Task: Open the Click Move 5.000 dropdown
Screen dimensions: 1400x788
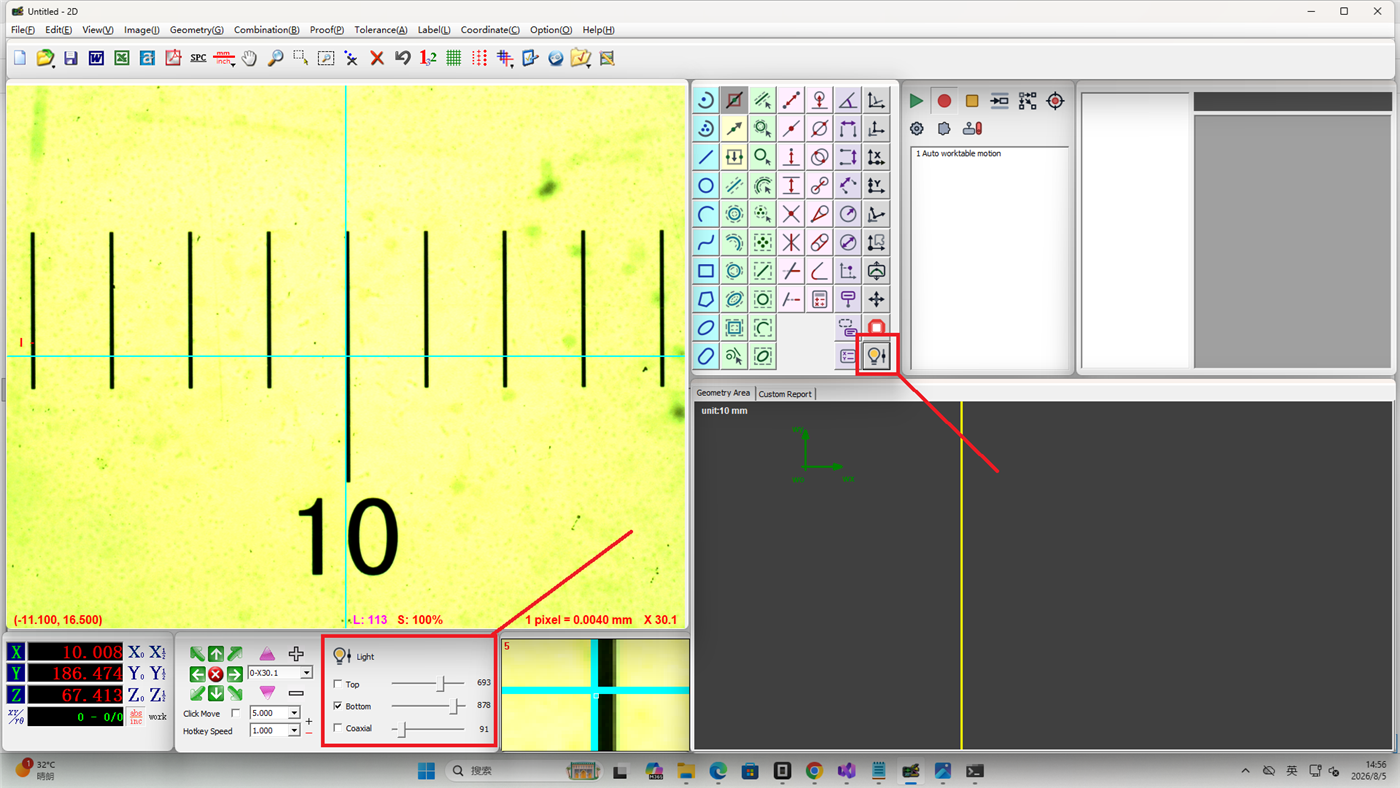Action: click(294, 713)
